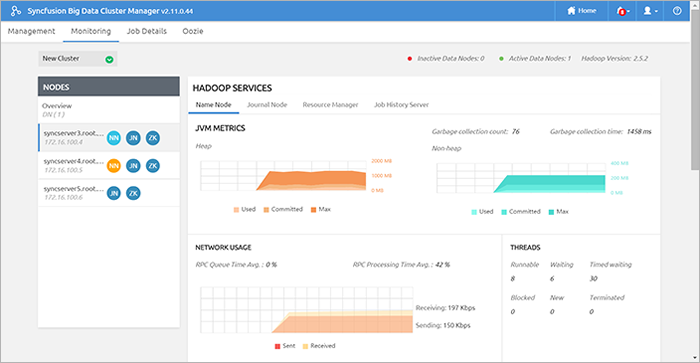Click the help question mark icon
The height and width of the screenshot is (363, 700).
point(677,11)
